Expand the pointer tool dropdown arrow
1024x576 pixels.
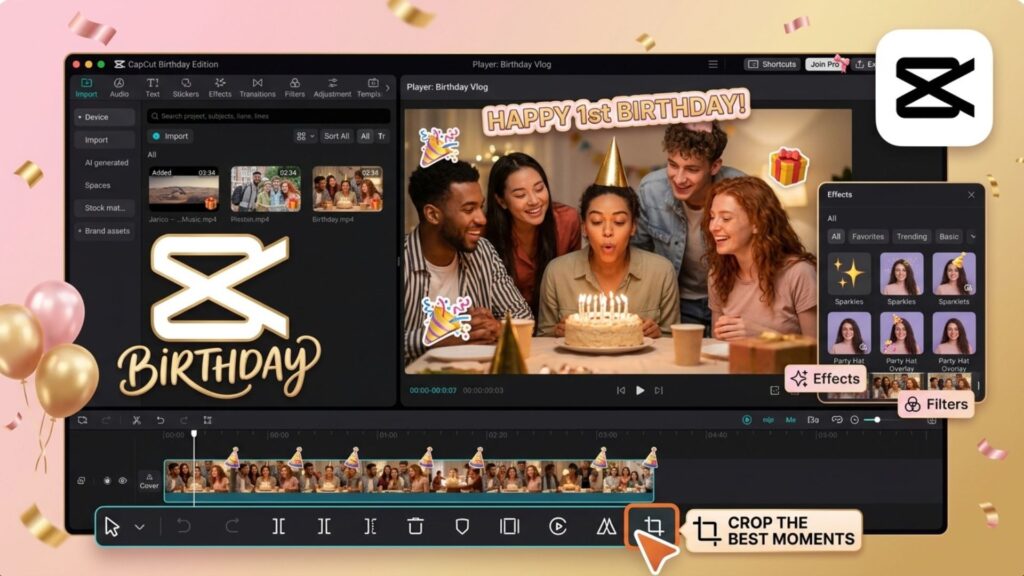click(x=140, y=527)
